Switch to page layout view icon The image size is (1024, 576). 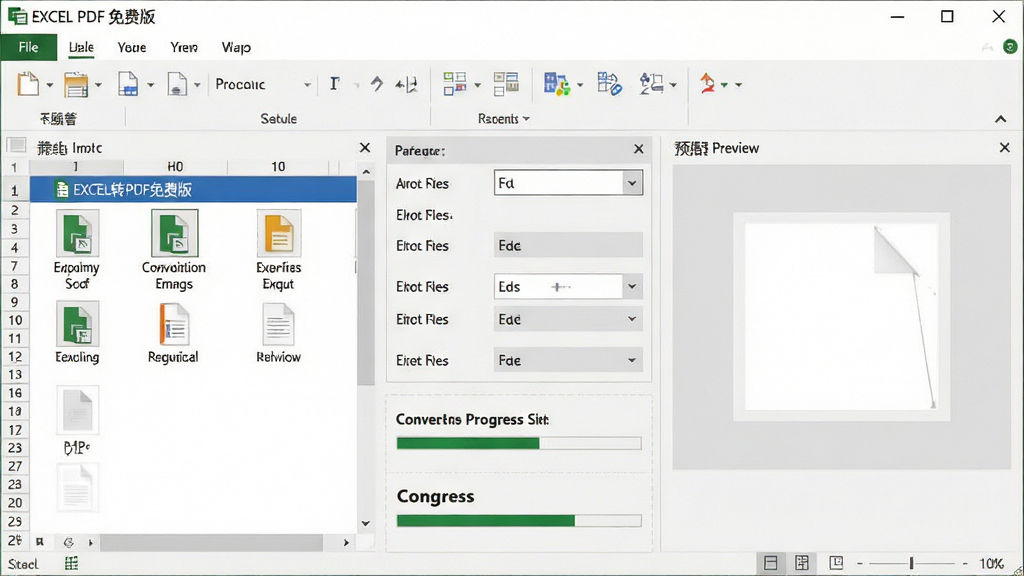tap(802, 563)
